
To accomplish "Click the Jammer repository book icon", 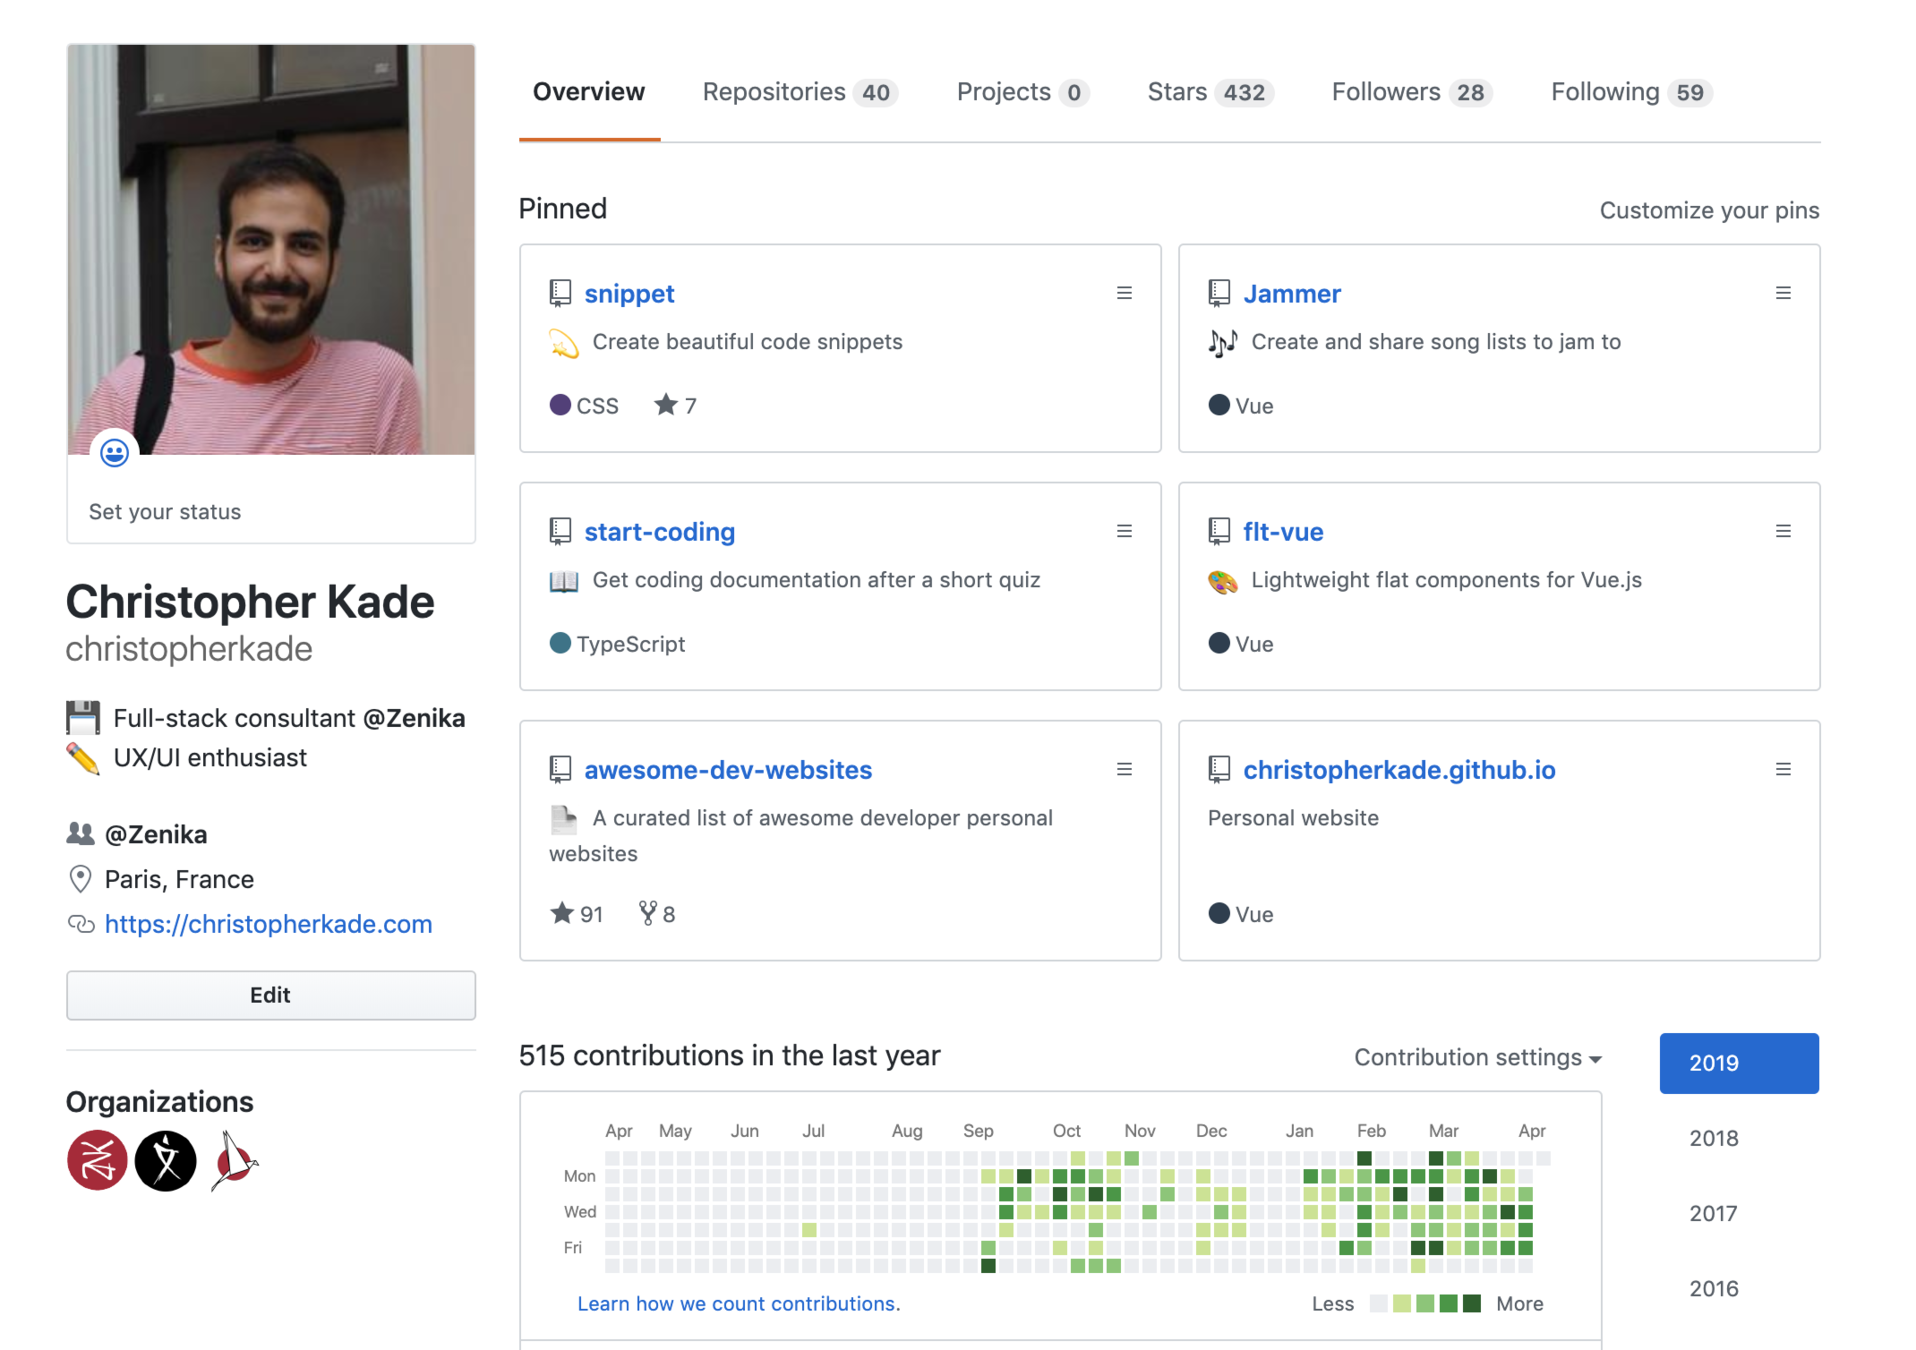I will pos(1219,293).
